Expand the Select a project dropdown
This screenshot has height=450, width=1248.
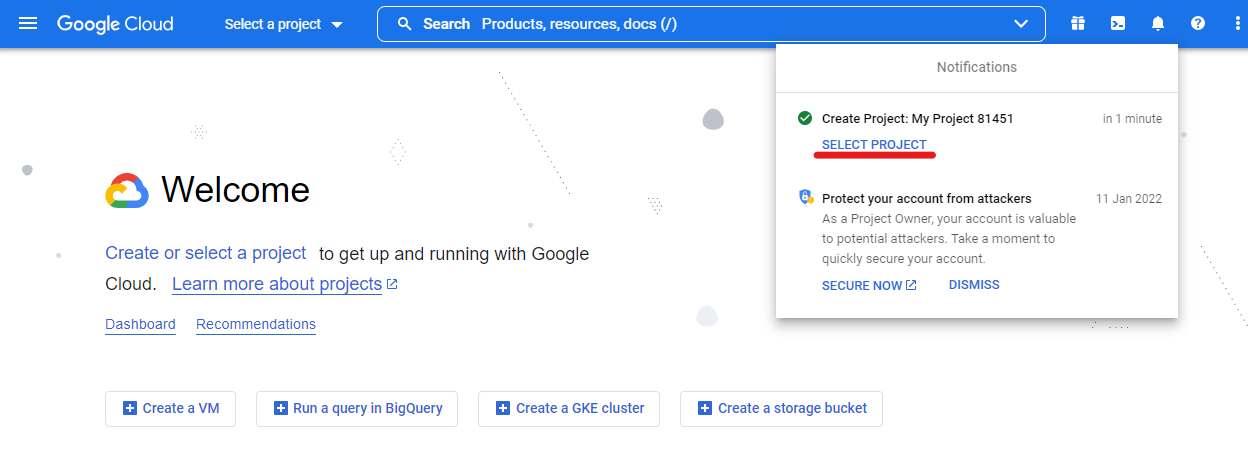coord(283,24)
